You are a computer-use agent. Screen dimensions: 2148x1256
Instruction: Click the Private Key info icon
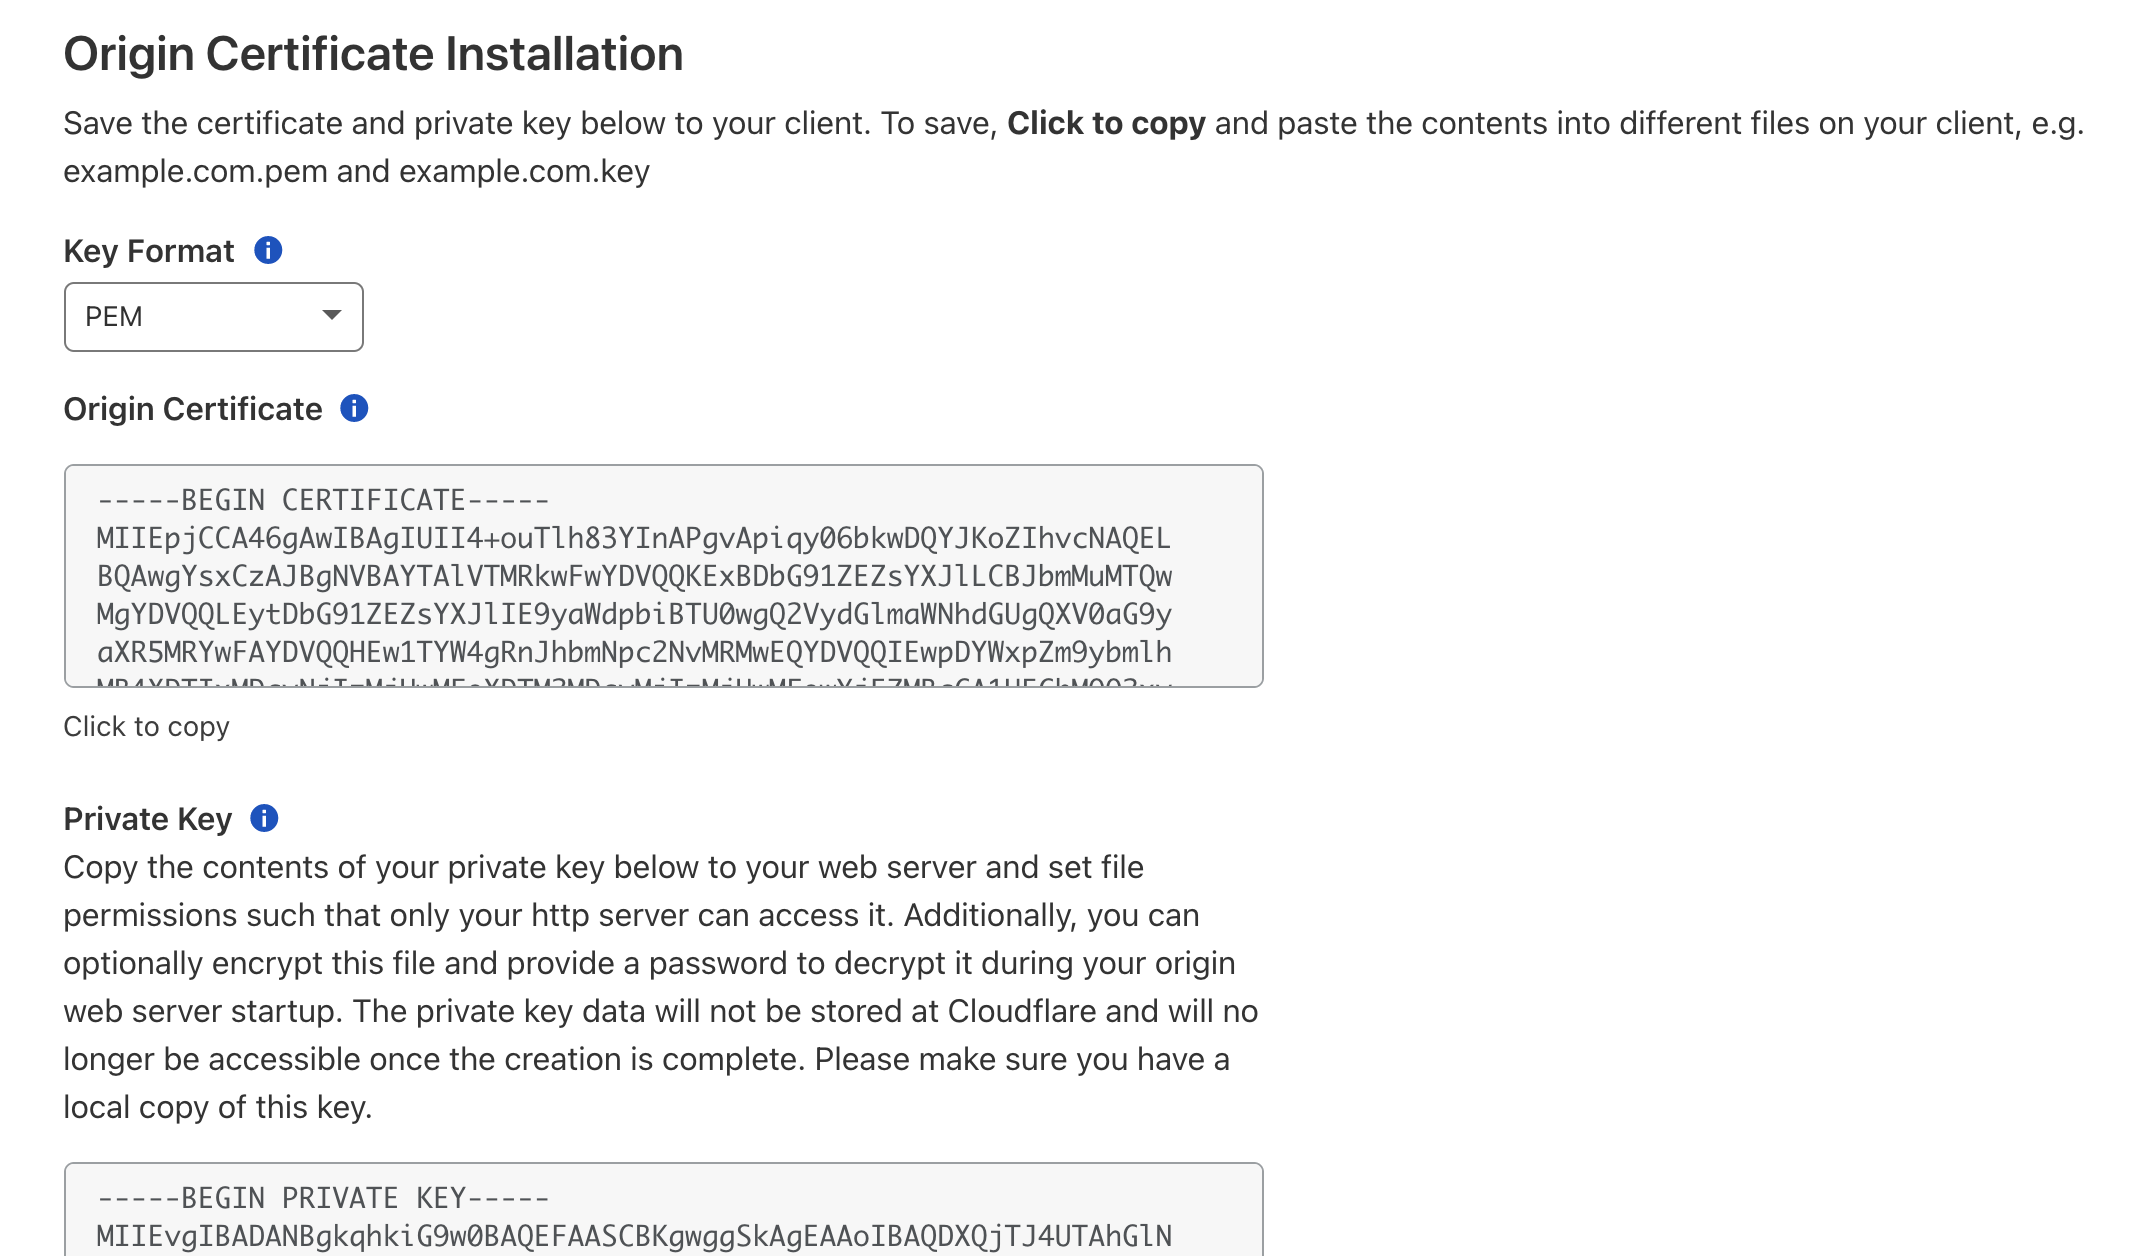point(264,818)
